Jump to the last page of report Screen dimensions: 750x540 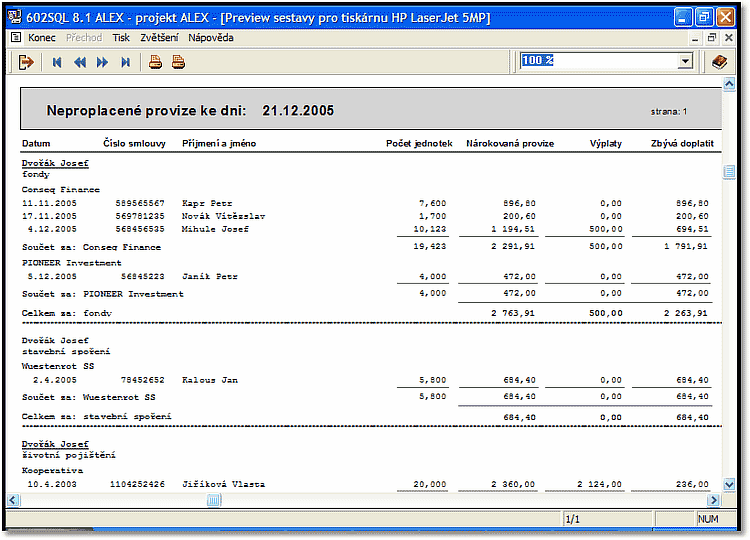(125, 62)
